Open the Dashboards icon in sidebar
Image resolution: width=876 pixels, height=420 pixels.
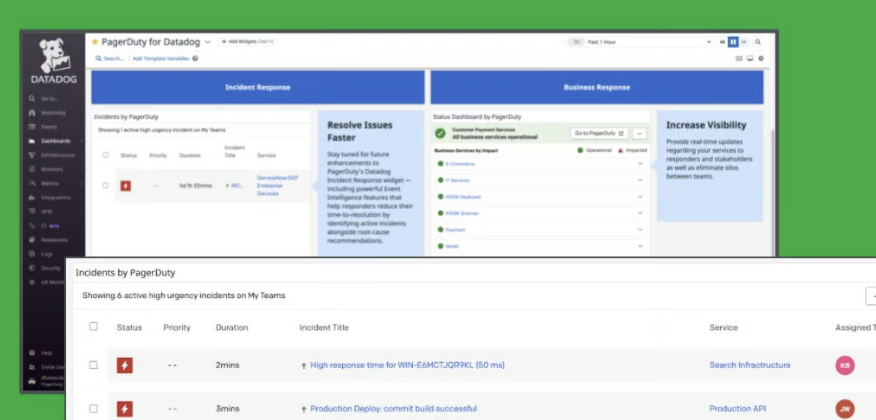coord(32,141)
